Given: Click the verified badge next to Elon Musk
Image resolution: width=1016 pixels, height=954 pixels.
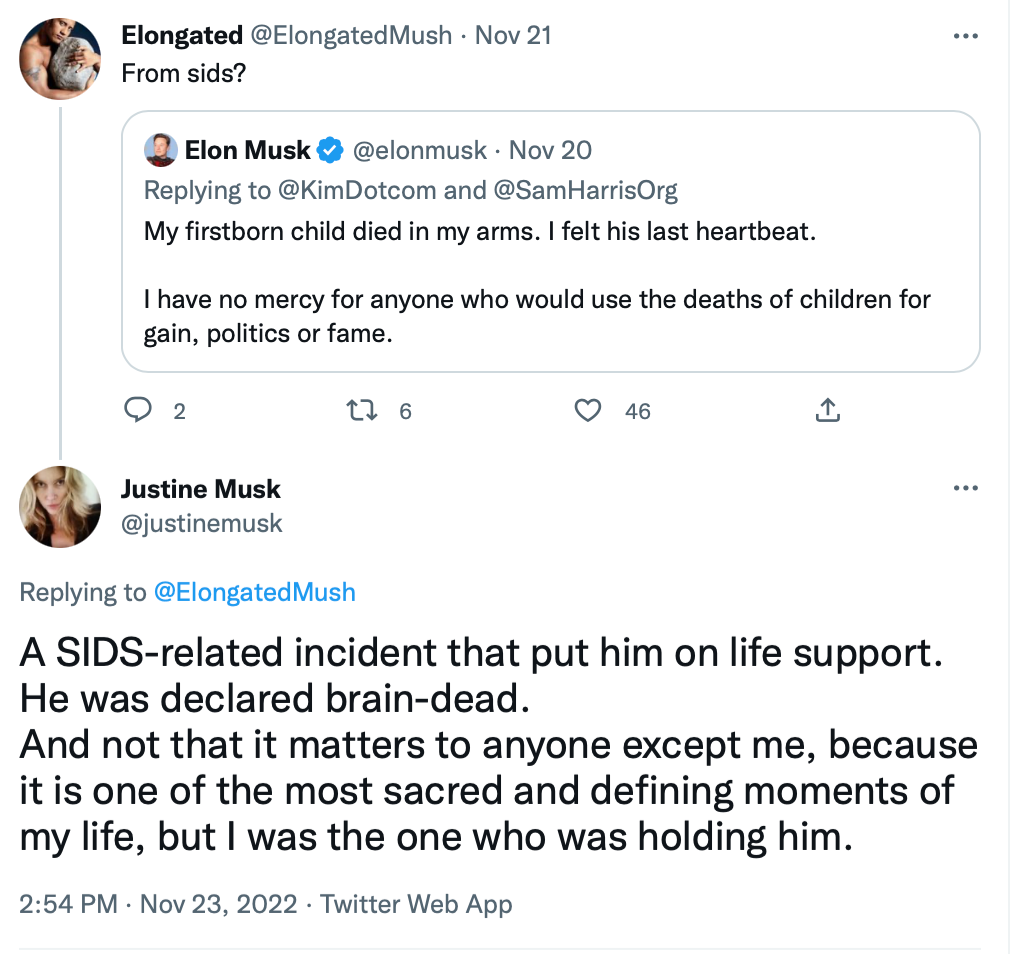Looking at the screenshot, I should click(330, 150).
